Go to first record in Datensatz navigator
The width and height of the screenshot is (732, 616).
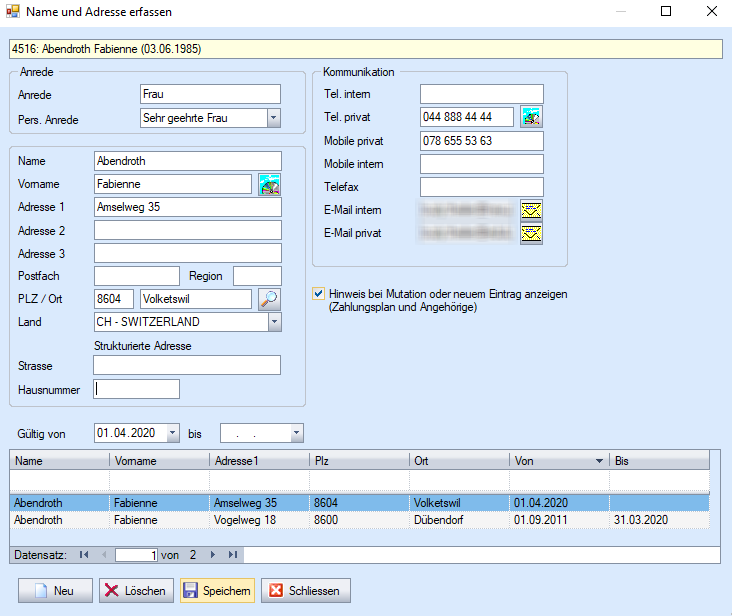click(84, 555)
